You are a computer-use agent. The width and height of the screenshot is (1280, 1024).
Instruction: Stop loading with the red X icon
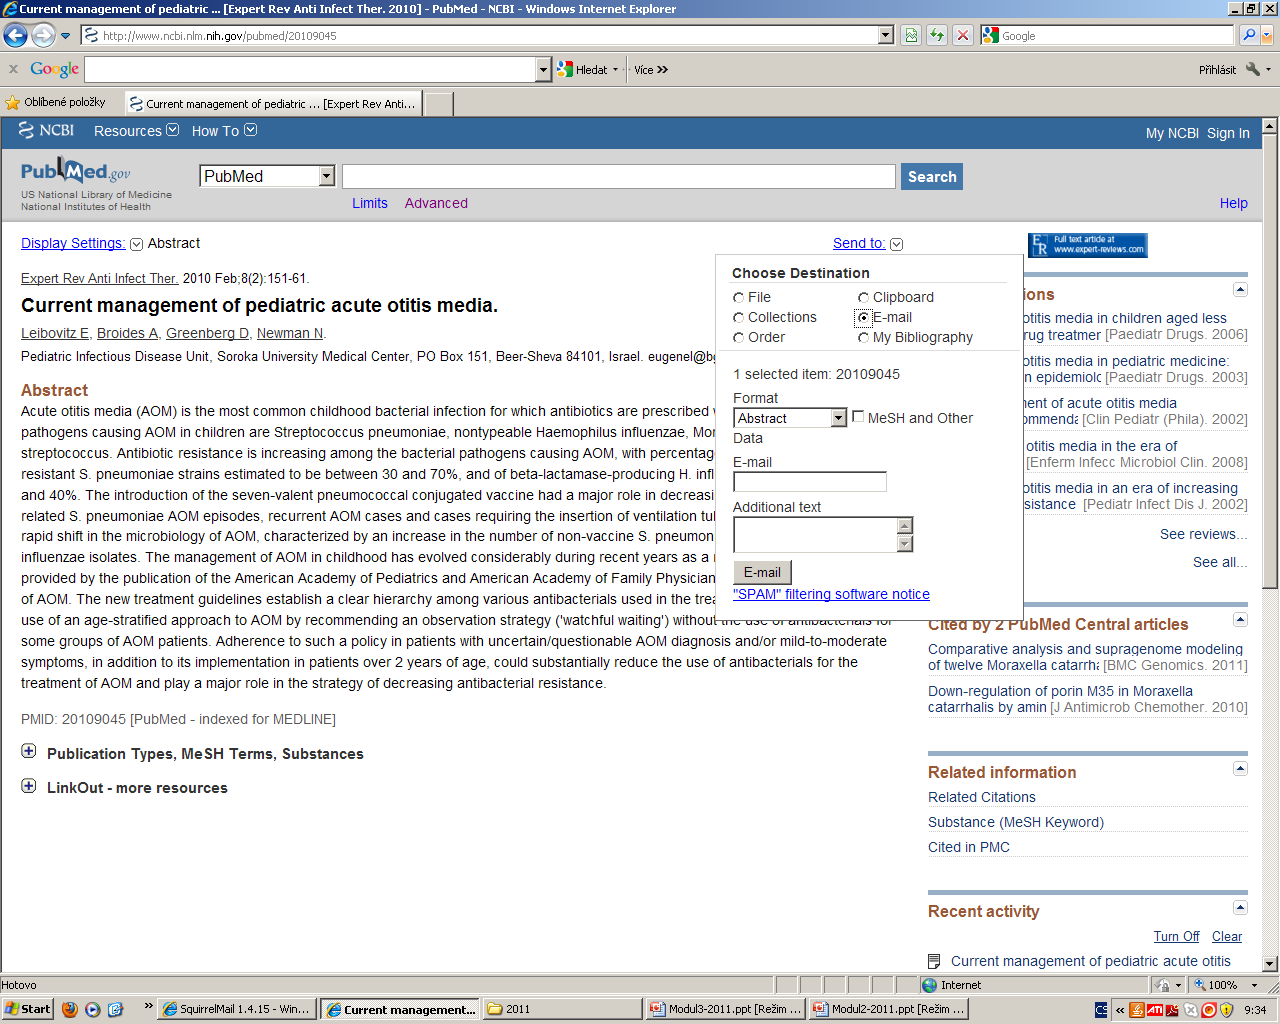(x=962, y=35)
